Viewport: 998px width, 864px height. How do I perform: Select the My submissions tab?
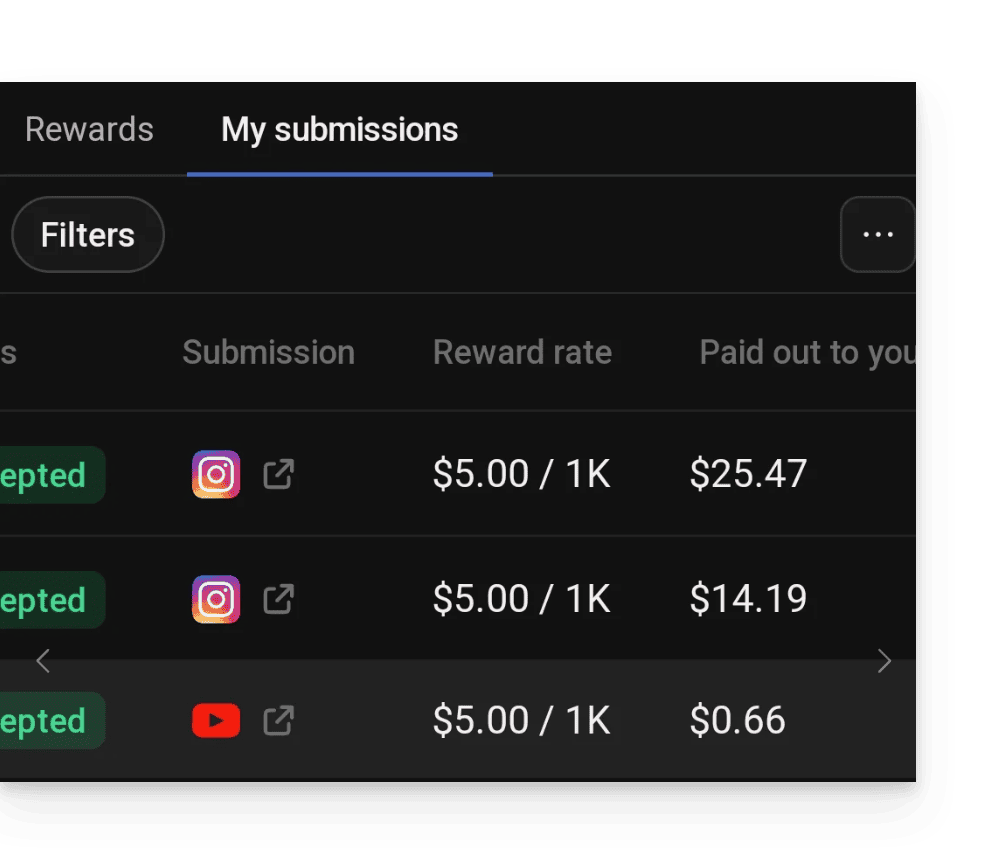coord(340,130)
